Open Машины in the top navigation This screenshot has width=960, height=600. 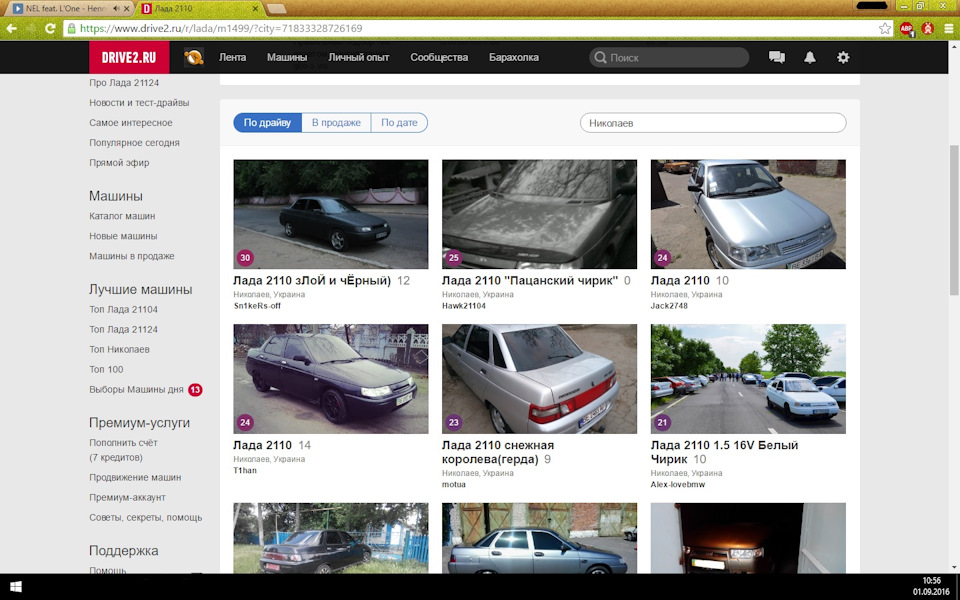(x=287, y=58)
